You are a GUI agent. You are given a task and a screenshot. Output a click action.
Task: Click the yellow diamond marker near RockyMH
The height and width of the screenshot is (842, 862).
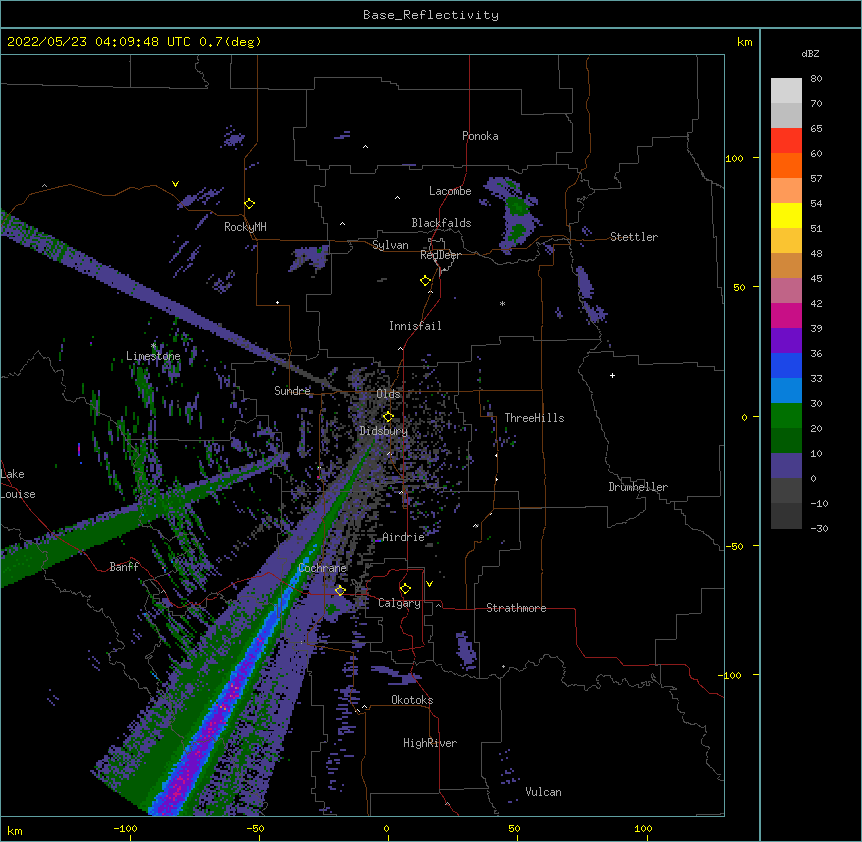[x=250, y=204]
